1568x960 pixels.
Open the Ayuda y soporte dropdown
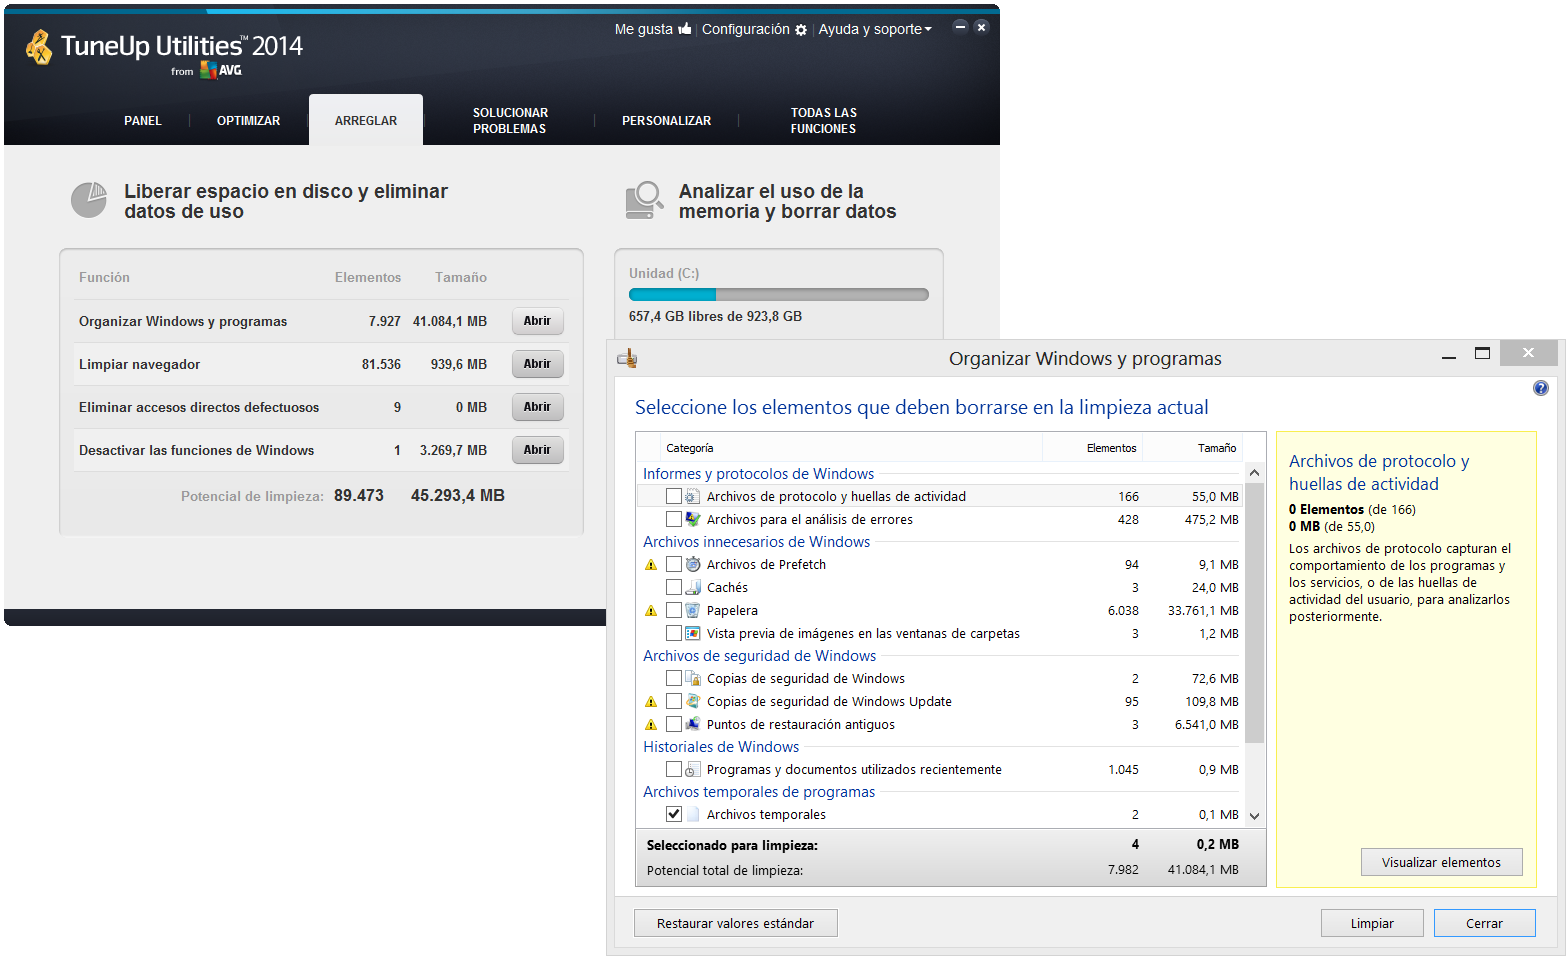pyautogui.click(x=875, y=29)
